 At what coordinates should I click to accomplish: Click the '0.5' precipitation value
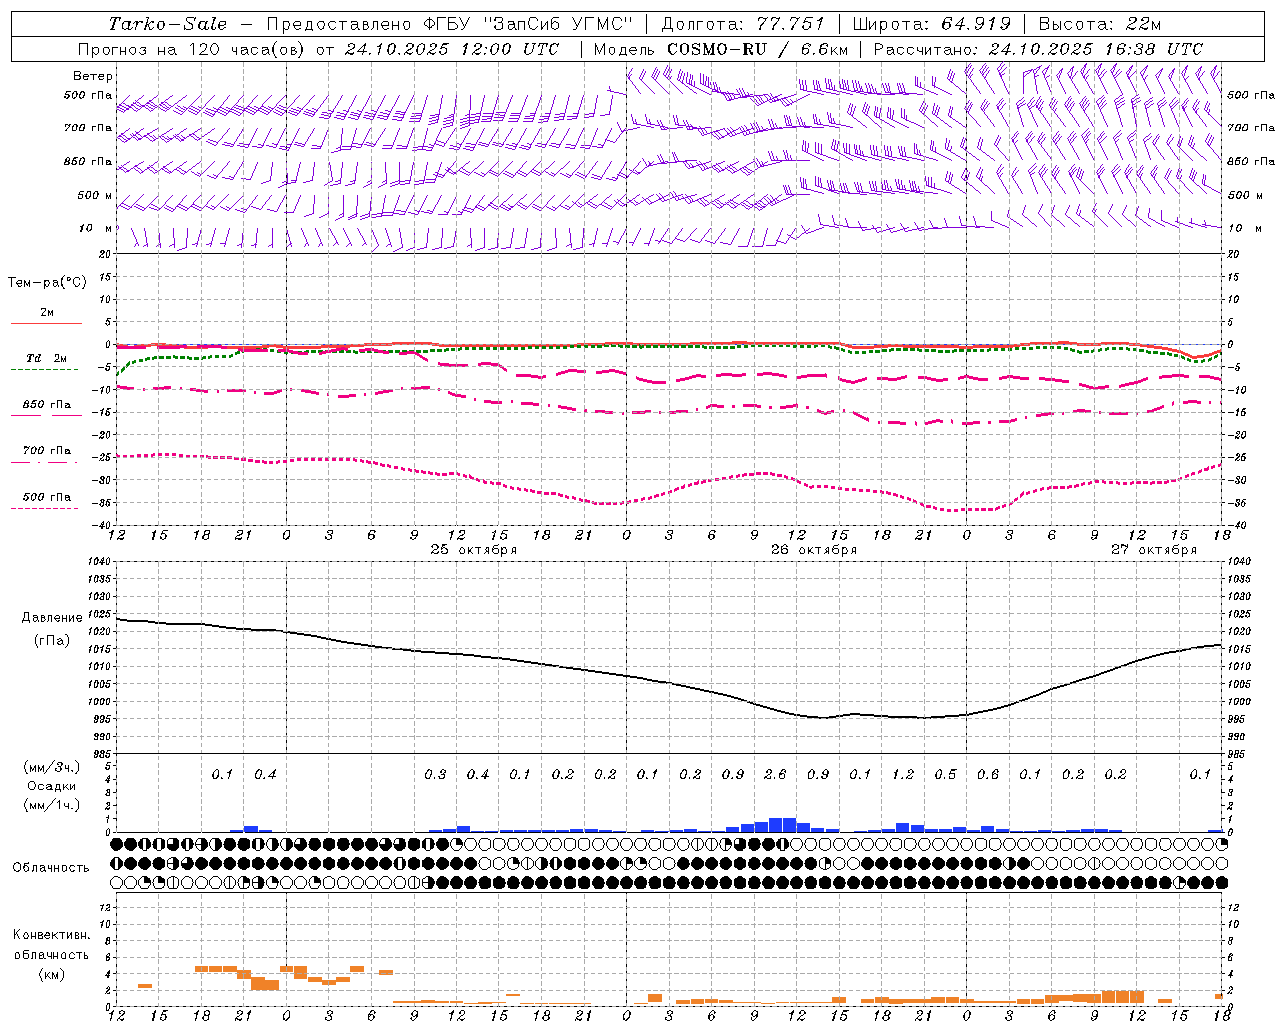[x=945, y=775]
